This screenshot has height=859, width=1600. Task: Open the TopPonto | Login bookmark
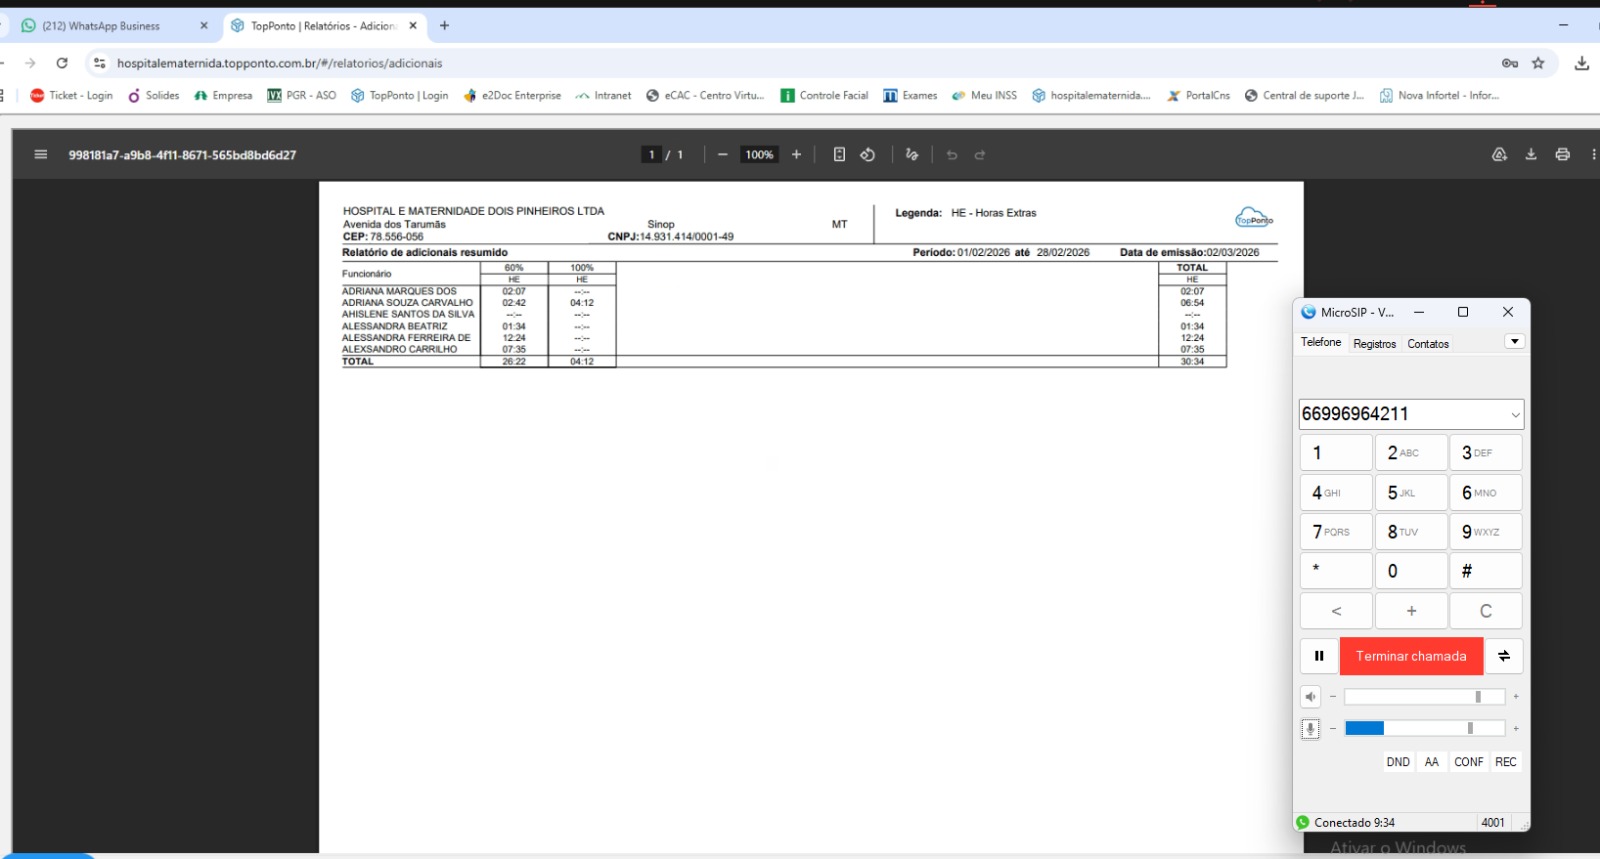click(399, 96)
